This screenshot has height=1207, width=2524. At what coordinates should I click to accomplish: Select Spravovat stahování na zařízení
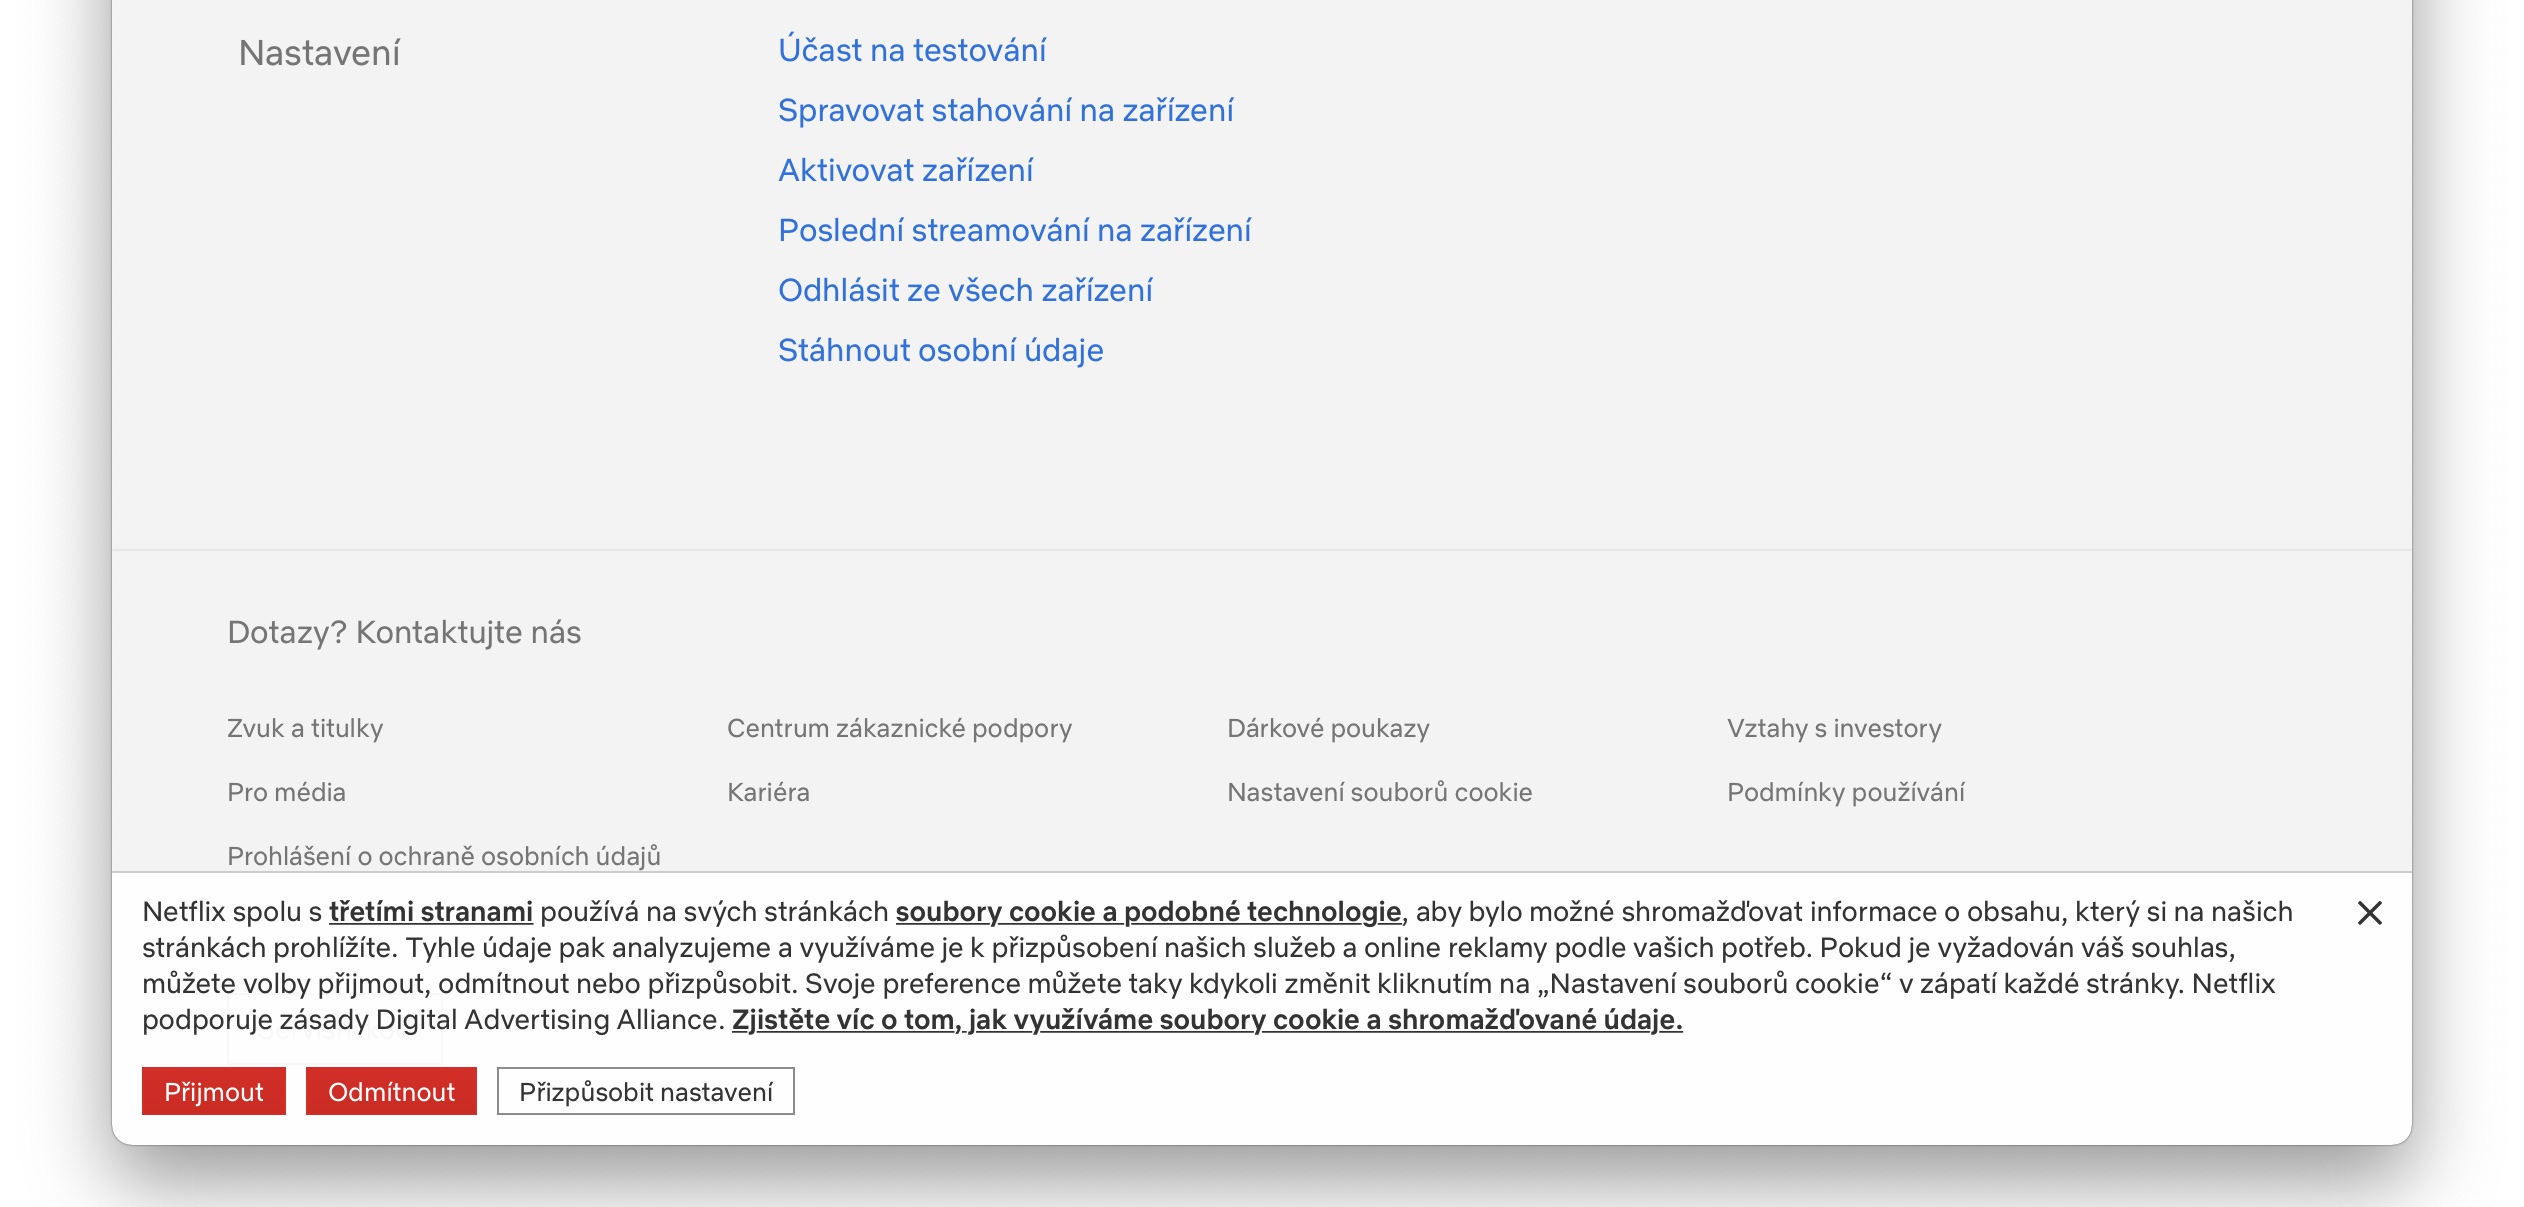click(1005, 110)
